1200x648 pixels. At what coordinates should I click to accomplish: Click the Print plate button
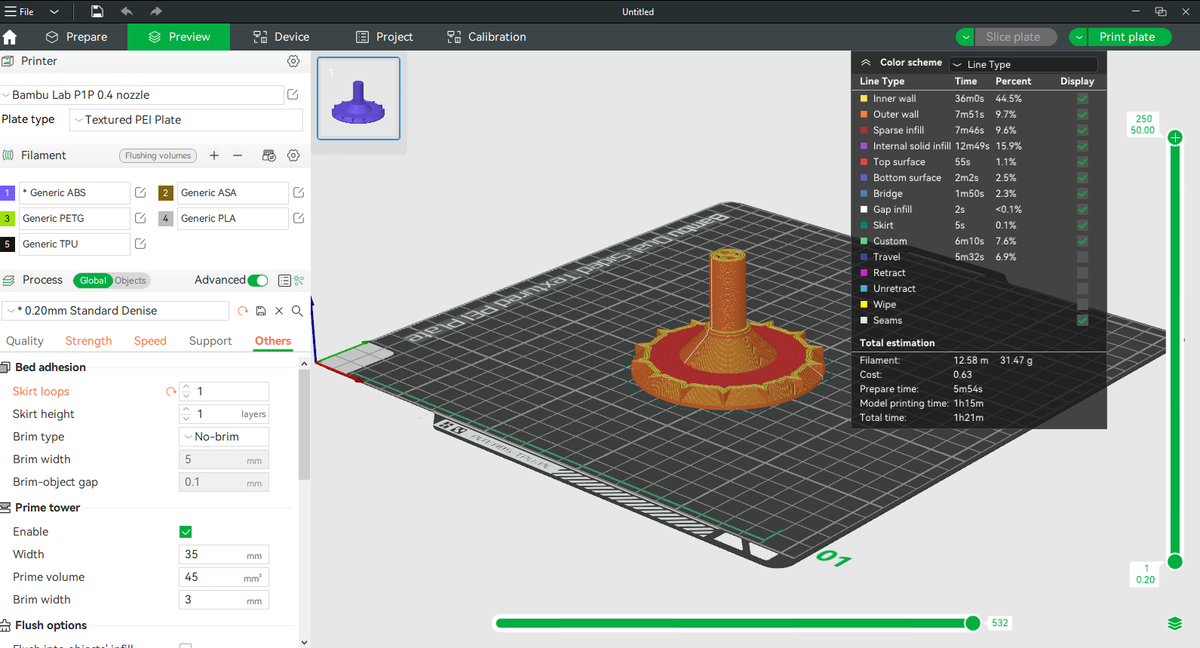[1126, 37]
